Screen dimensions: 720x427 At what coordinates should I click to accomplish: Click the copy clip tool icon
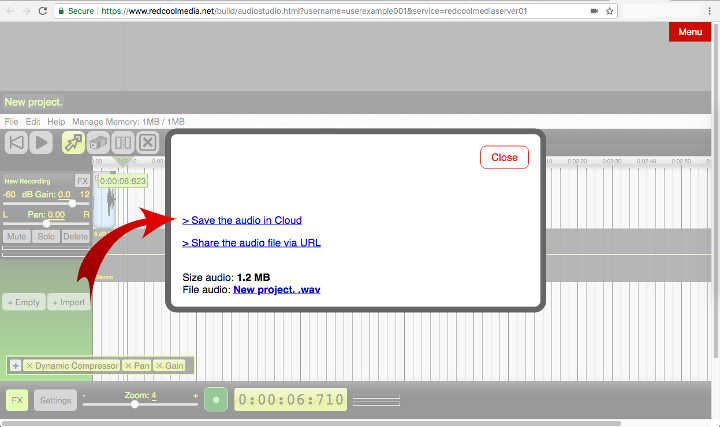click(x=98, y=143)
